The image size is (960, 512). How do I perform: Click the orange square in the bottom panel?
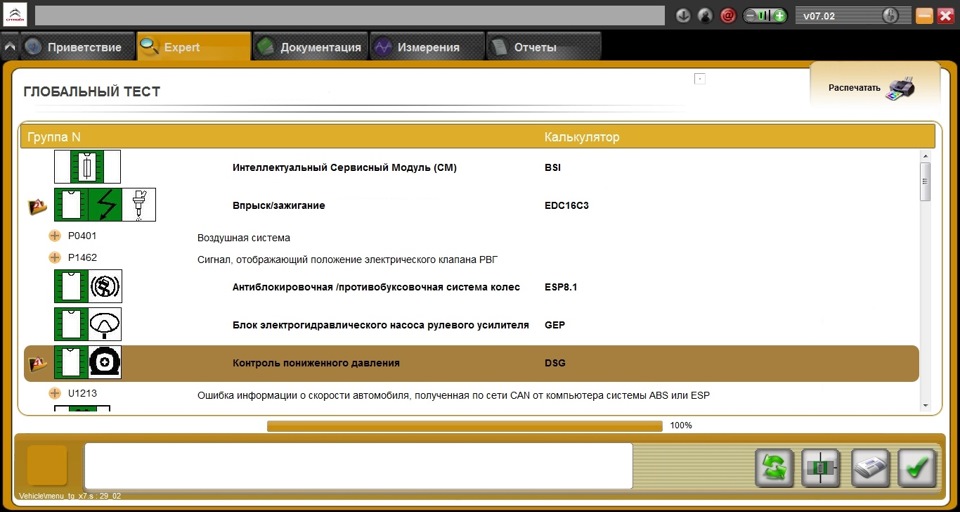pyautogui.click(x=47, y=465)
